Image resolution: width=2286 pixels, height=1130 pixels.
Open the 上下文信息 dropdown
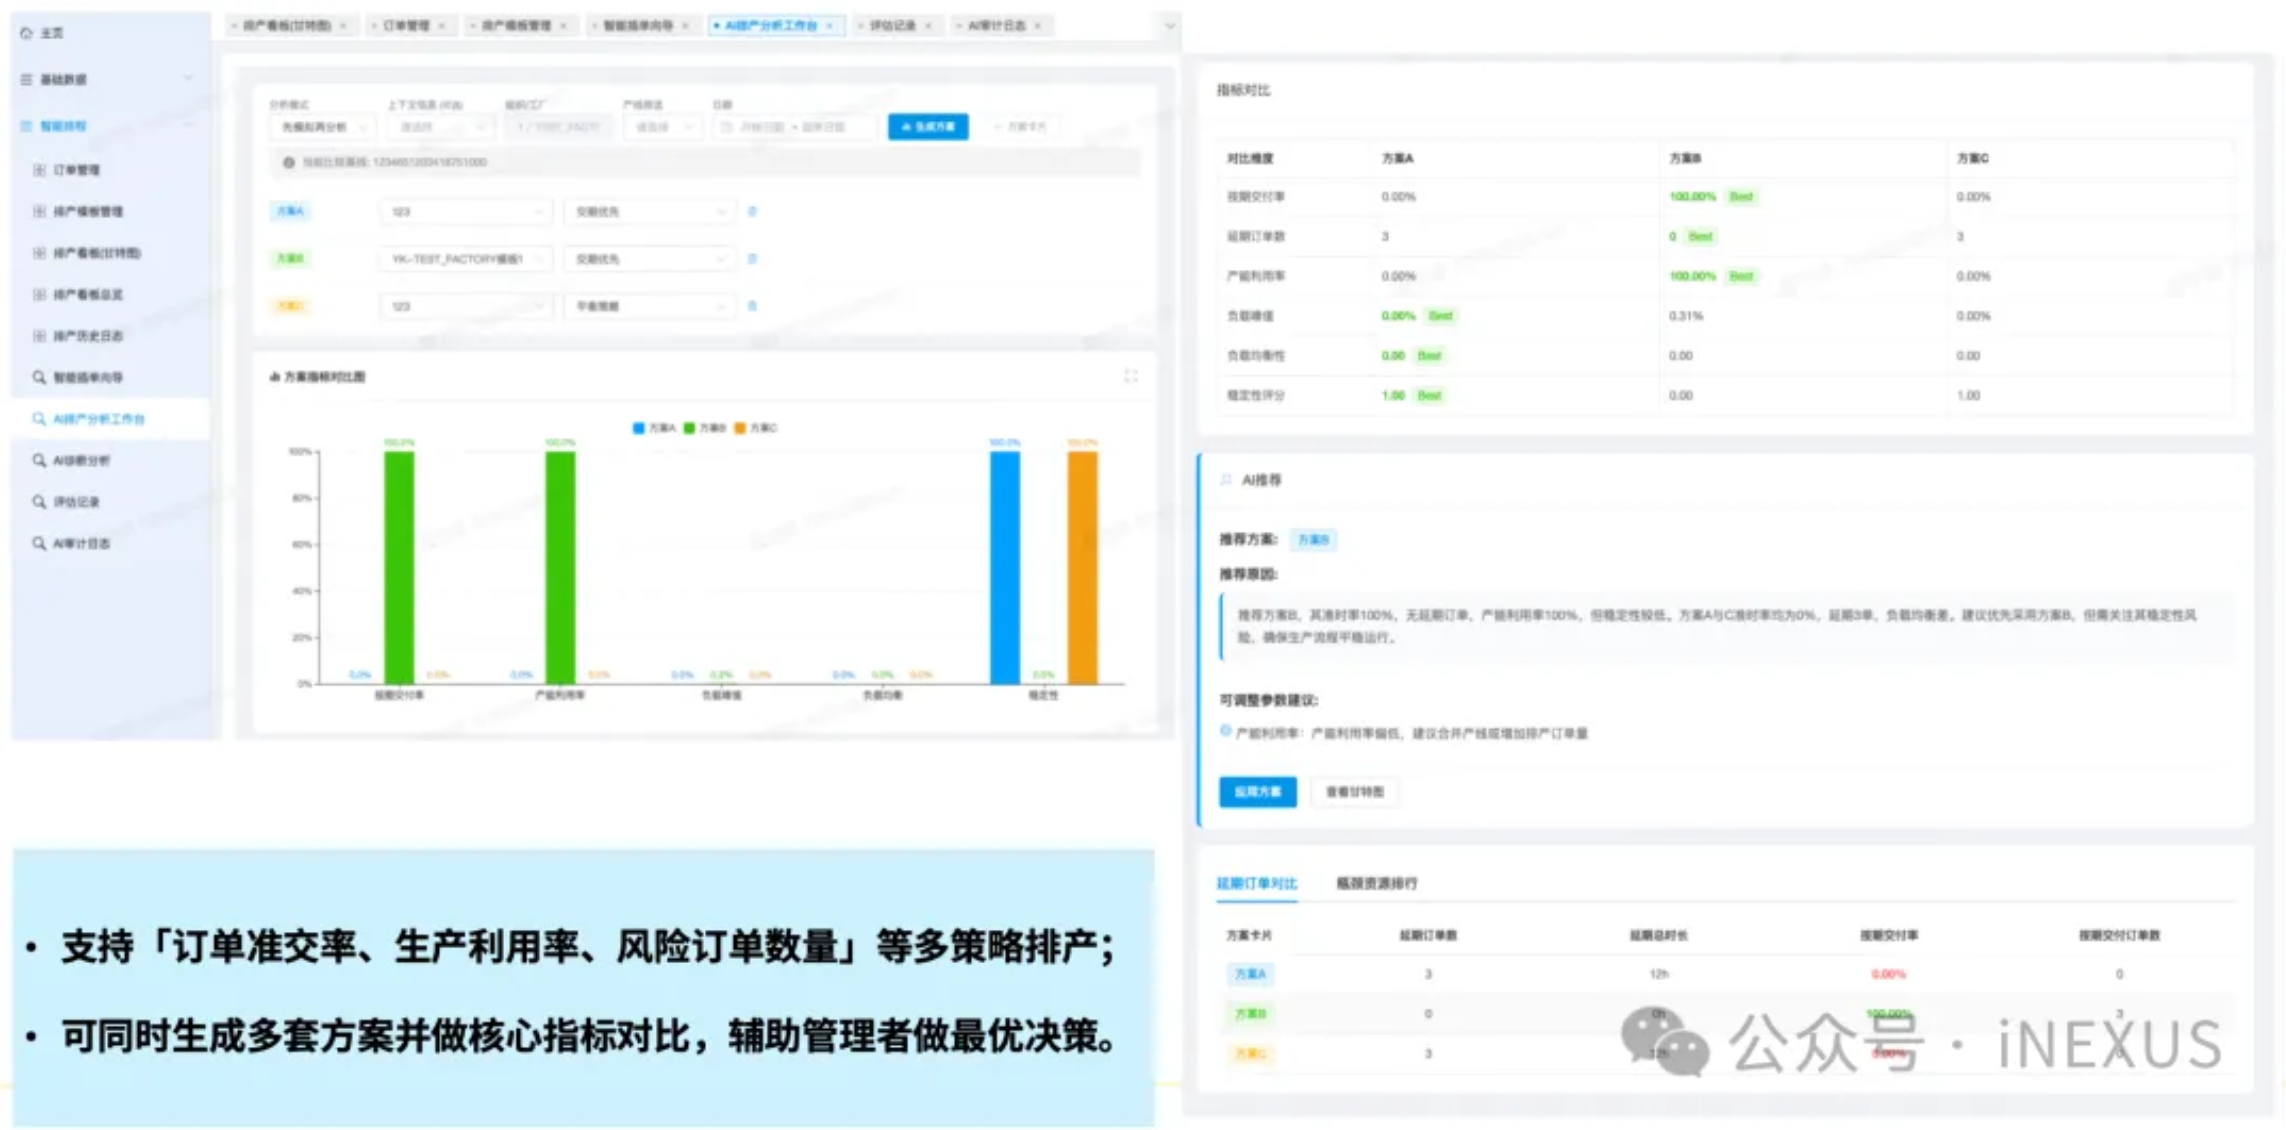click(440, 127)
